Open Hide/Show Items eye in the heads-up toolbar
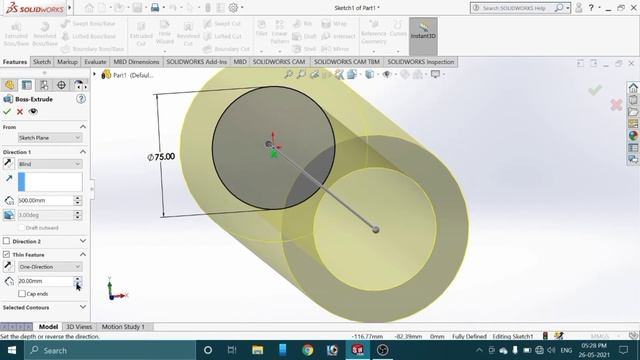The width and height of the screenshot is (640, 360). pos(387,74)
